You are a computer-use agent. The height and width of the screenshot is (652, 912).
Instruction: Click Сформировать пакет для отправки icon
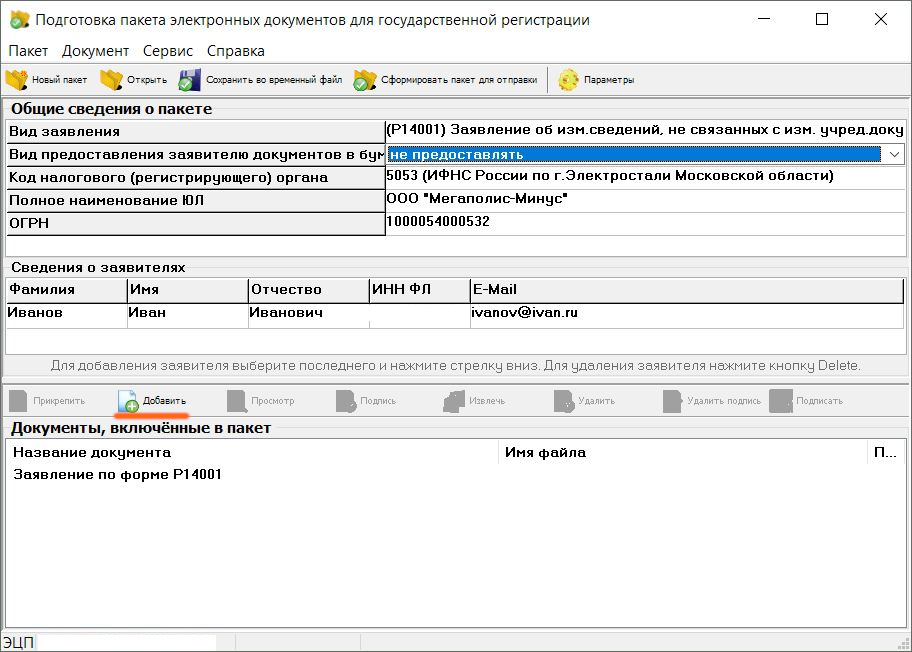click(x=364, y=80)
